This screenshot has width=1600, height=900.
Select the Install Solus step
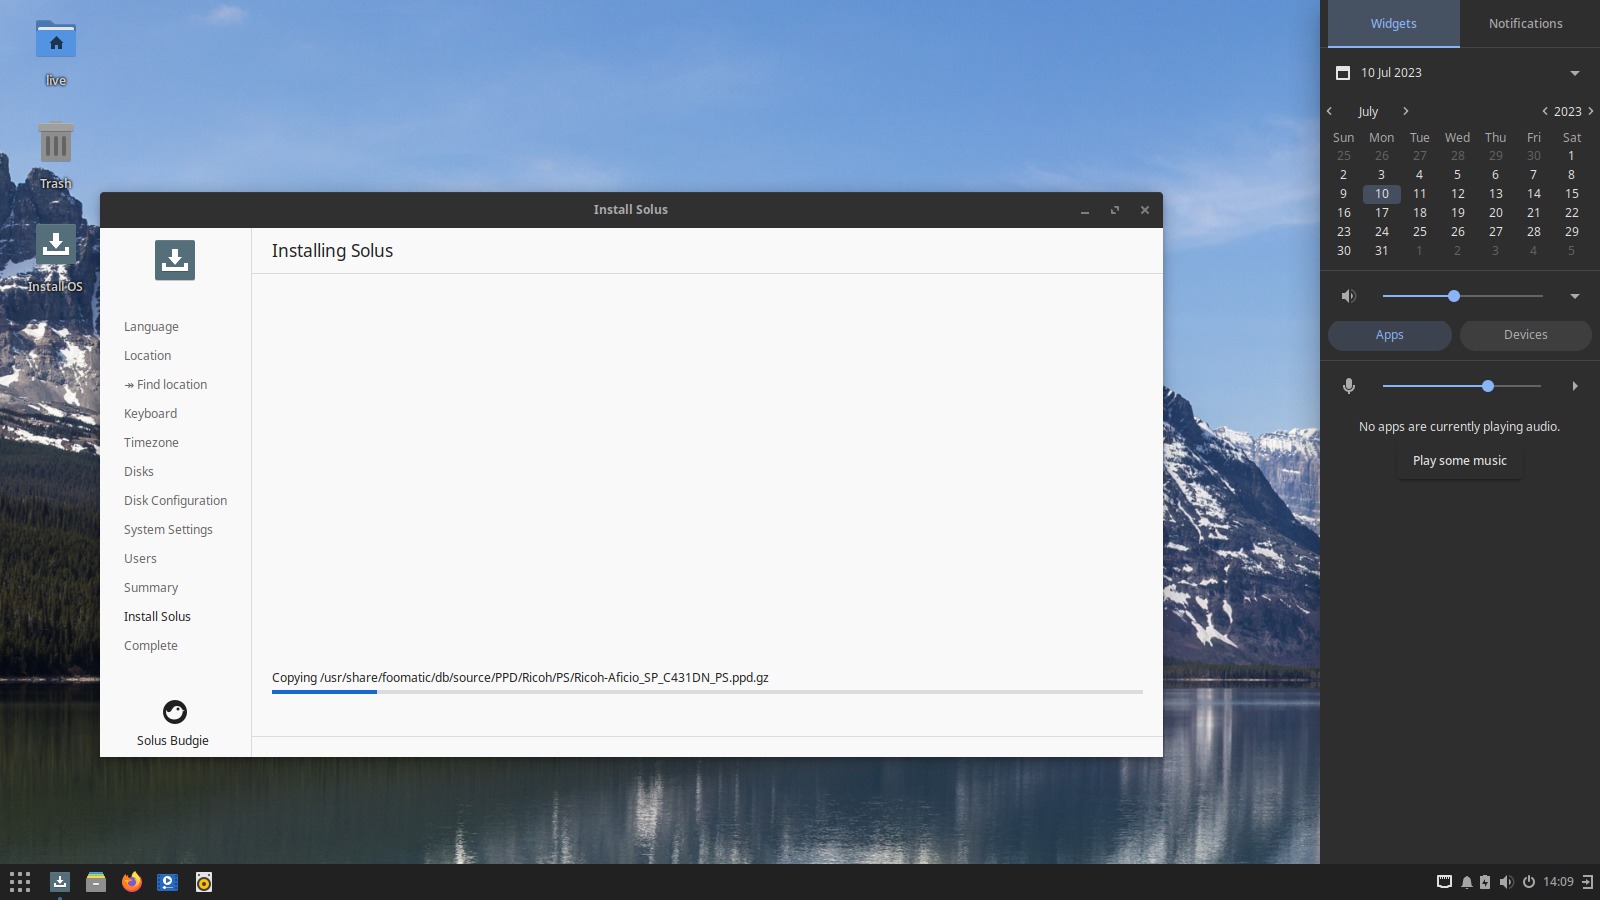(x=157, y=617)
